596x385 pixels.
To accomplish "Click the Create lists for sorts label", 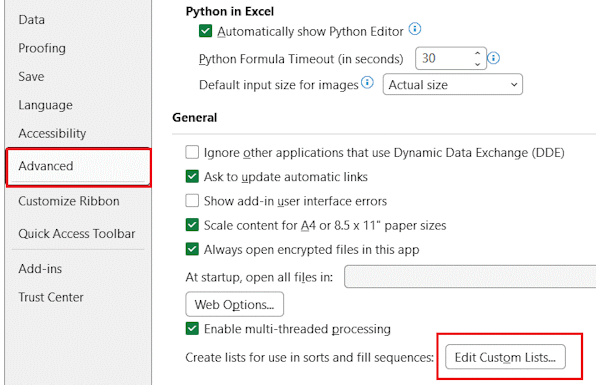I will pyautogui.click(x=309, y=357).
